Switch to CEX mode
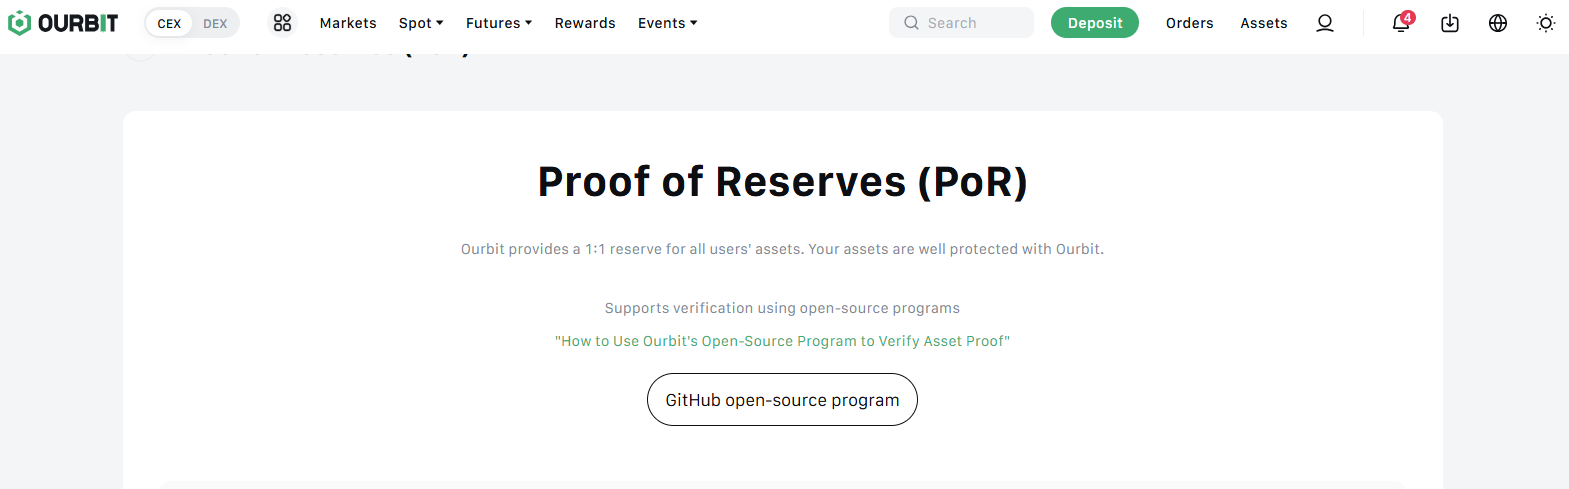 (169, 23)
